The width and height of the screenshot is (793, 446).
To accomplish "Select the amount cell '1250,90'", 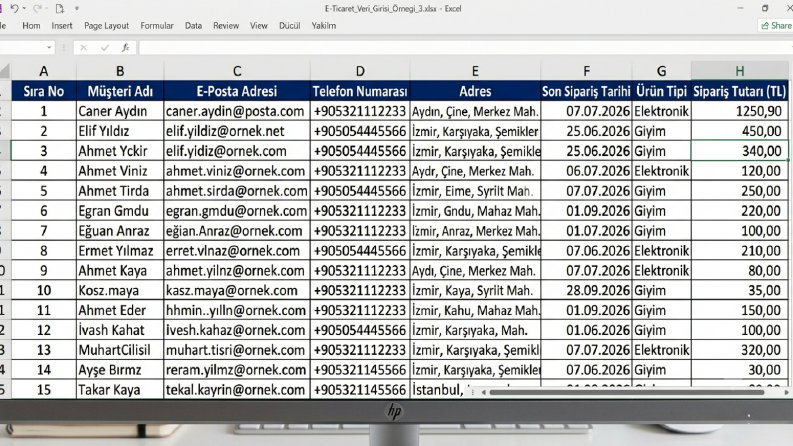I will pyautogui.click(x=739, y=111).
